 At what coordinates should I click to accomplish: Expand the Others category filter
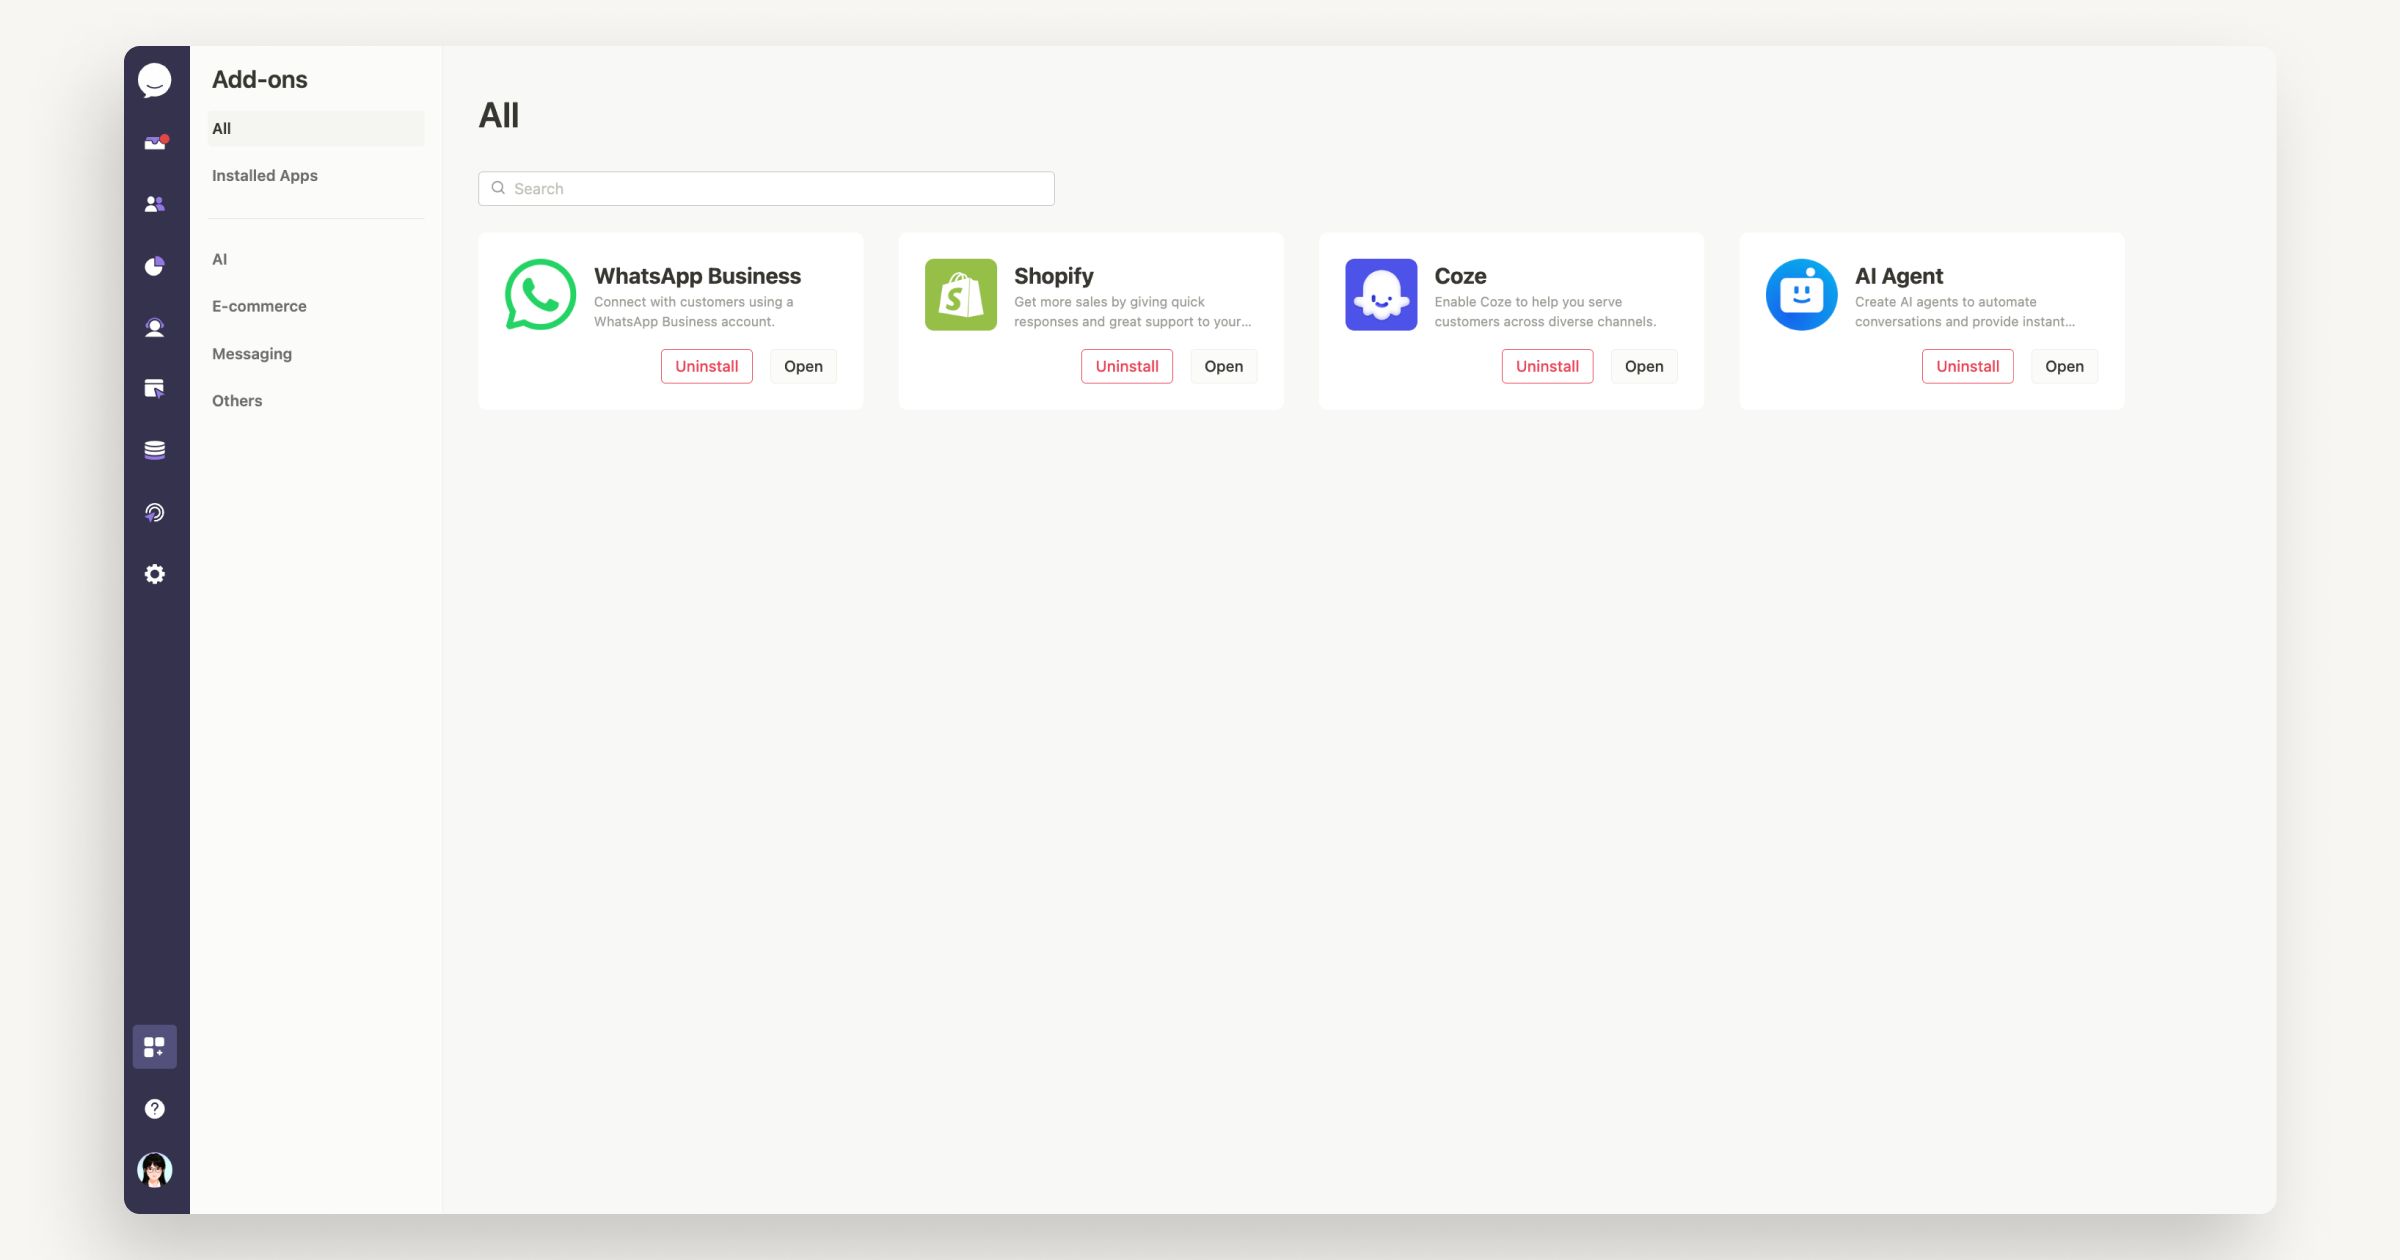pos(237,400)
